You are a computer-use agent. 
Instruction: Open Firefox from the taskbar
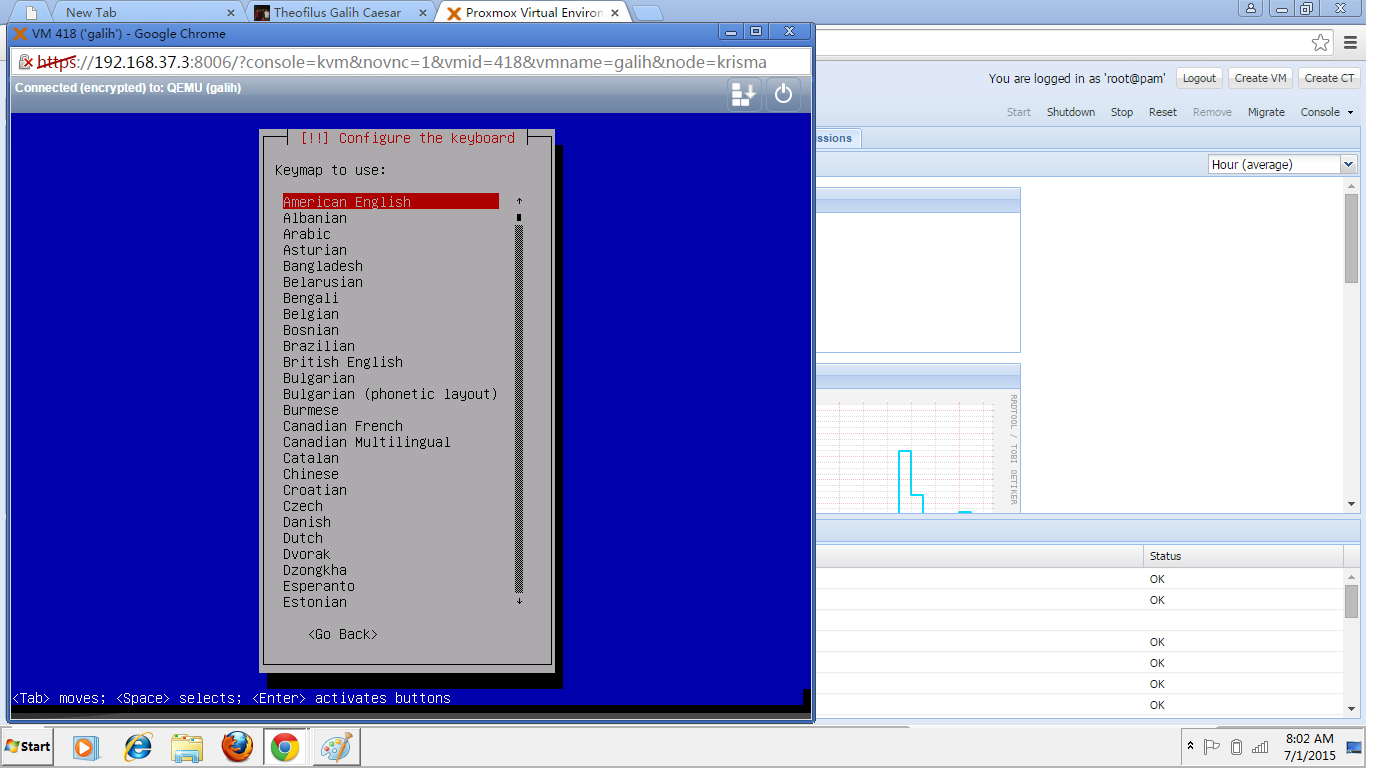[x=237, y=746]
